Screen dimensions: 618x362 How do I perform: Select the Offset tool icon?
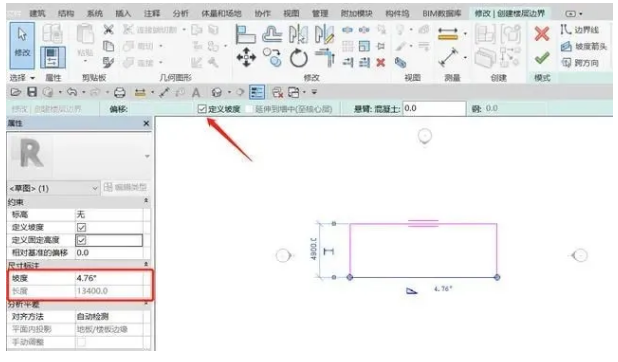click(272, 34)
